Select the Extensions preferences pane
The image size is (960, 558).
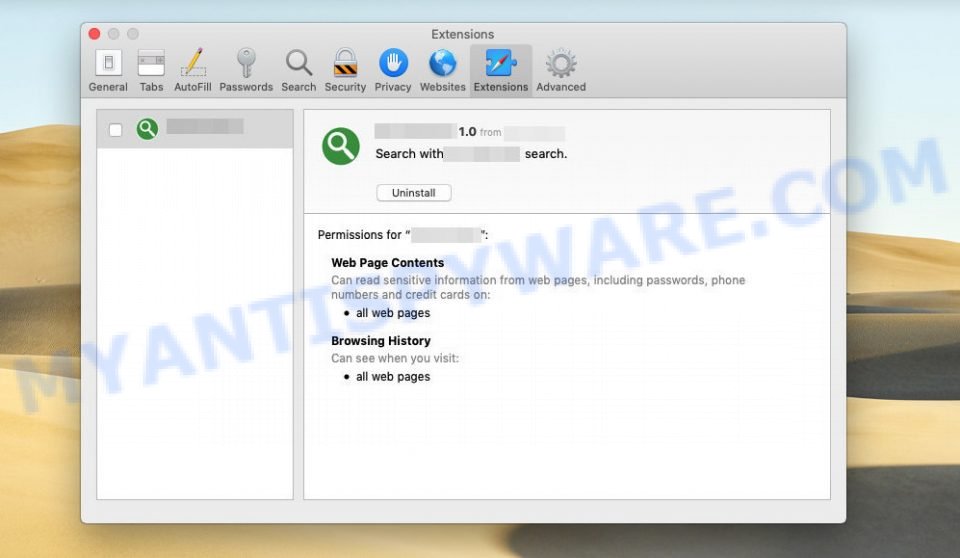point(501,70)
